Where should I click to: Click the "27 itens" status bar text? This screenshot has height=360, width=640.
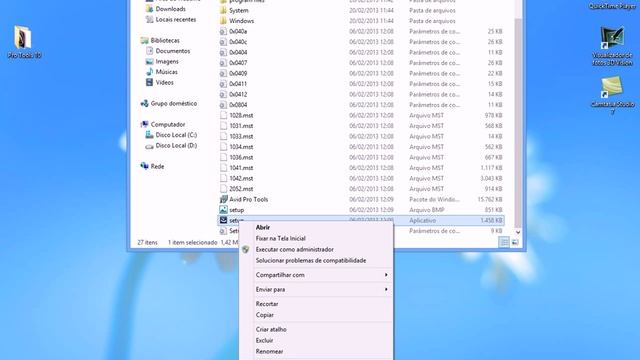(147, 242)
